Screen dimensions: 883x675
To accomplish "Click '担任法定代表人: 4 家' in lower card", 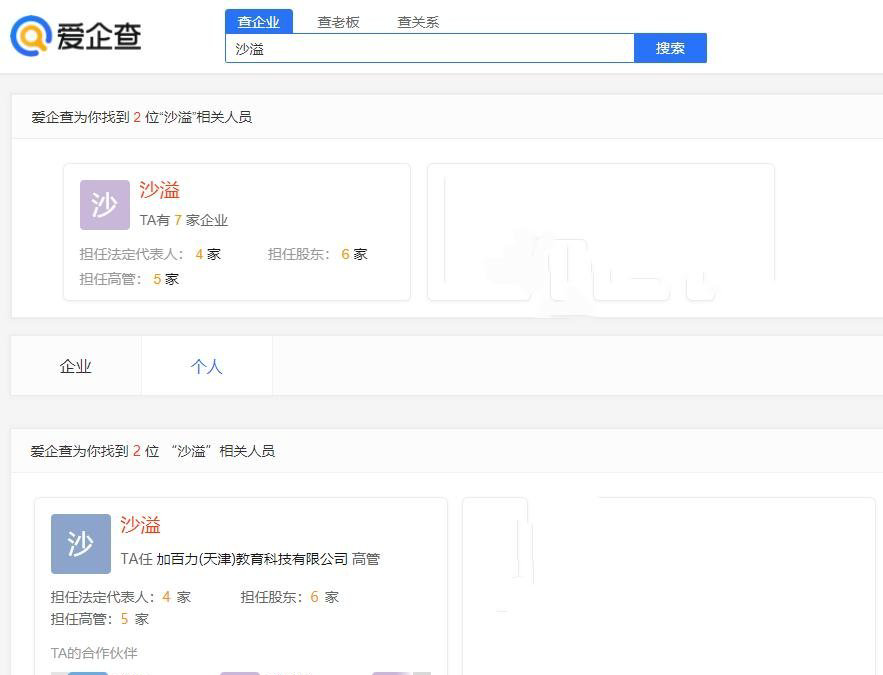I will point(121,597).
